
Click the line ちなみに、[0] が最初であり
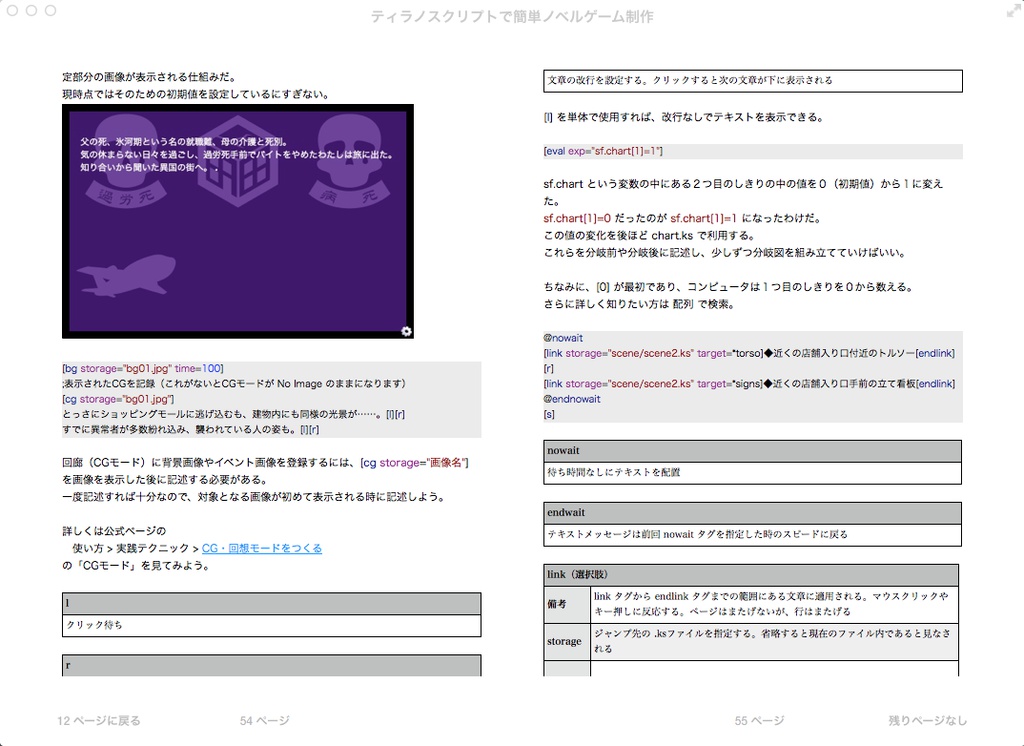point(728,287)
